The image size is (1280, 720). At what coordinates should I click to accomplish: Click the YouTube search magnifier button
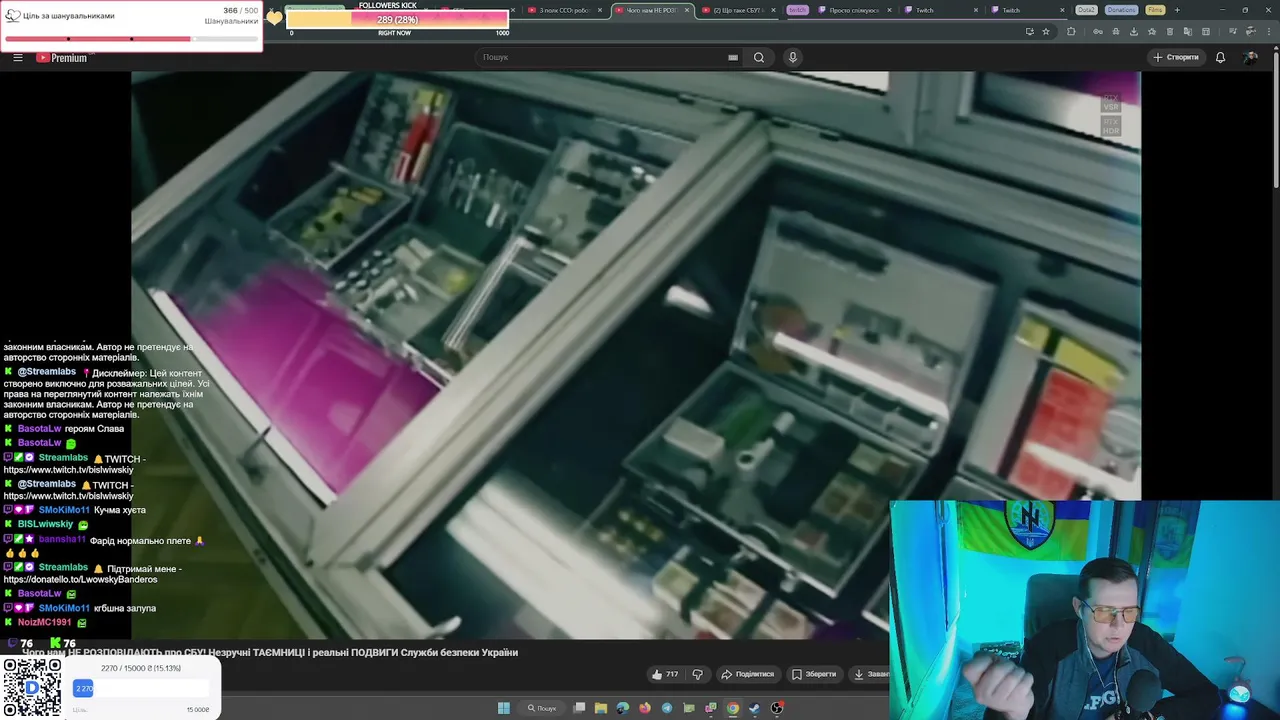[759, 57]
